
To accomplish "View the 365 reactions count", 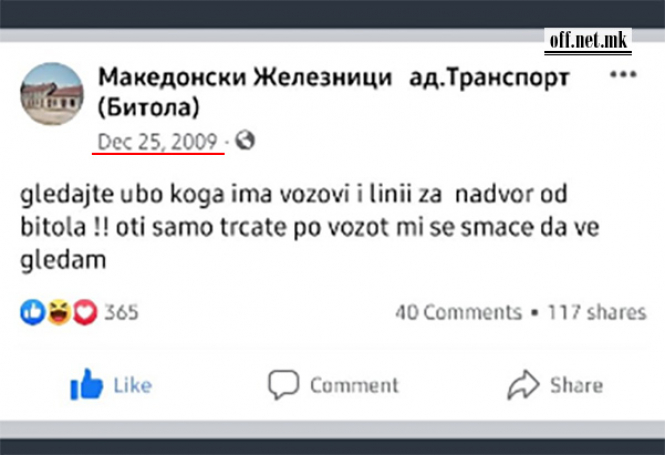I will coord(121,313).
